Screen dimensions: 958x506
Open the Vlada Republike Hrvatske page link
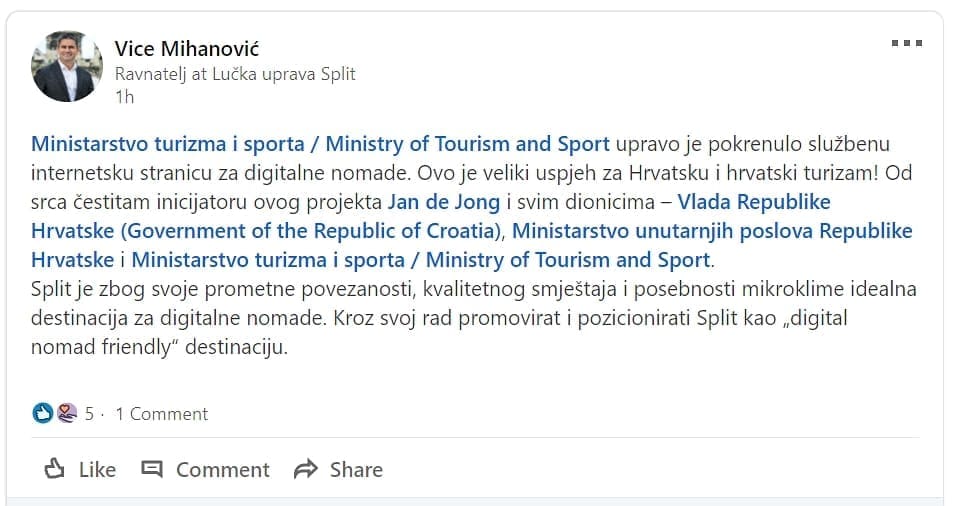point(754,202)
